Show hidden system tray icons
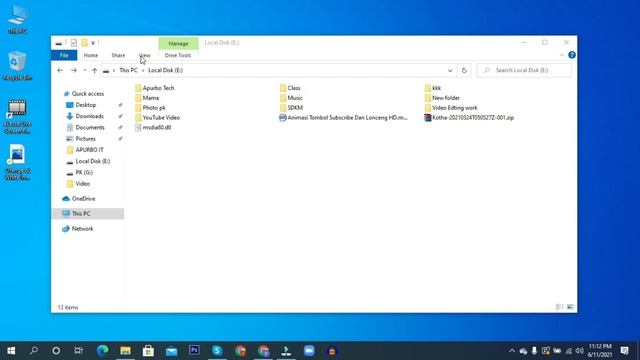This screenshot has width=640, height=360. point(512,351)
